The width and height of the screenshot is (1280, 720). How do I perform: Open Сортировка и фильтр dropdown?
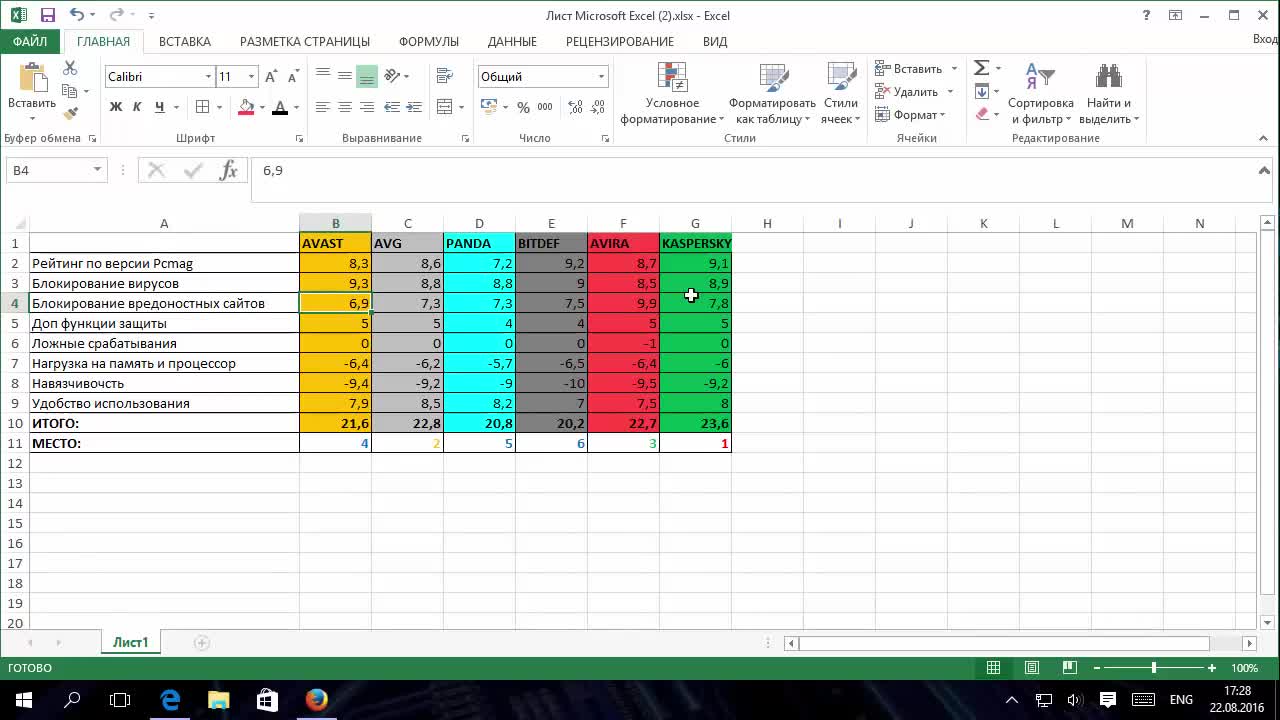click(x=1040, y=94)
